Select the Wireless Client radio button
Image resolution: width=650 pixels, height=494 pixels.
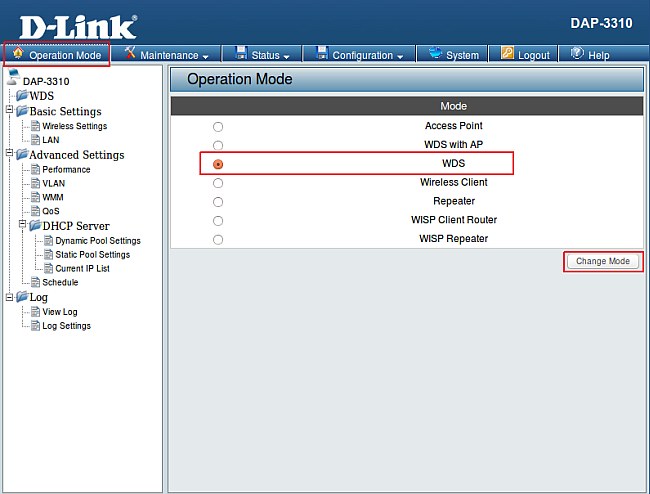218,183
